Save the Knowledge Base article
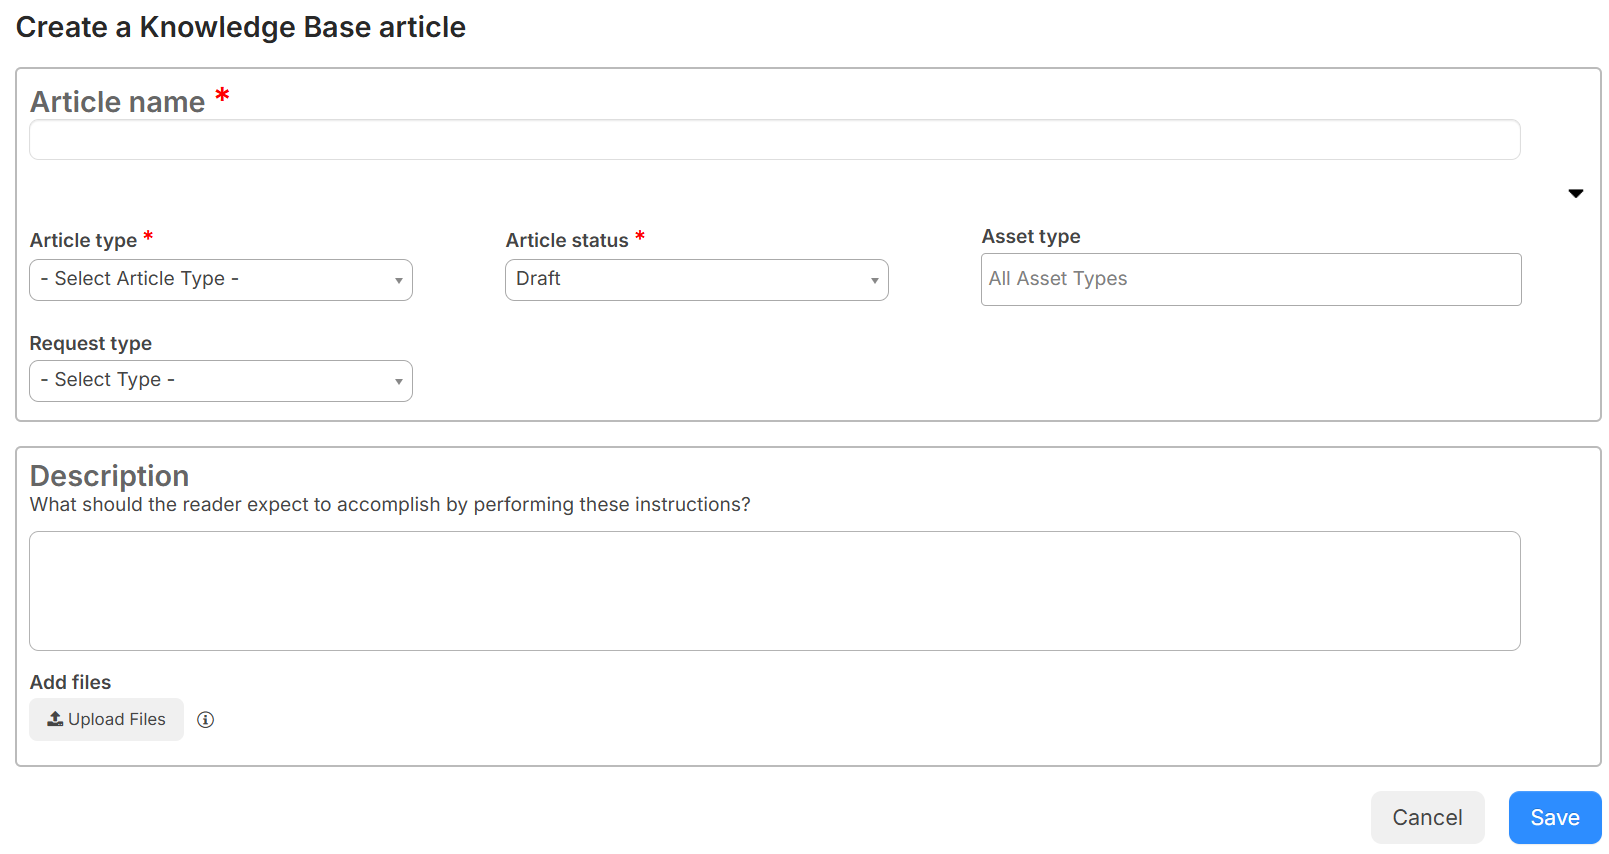The width and height of the screenshot is (1609, 854). tap(1555, 817)
